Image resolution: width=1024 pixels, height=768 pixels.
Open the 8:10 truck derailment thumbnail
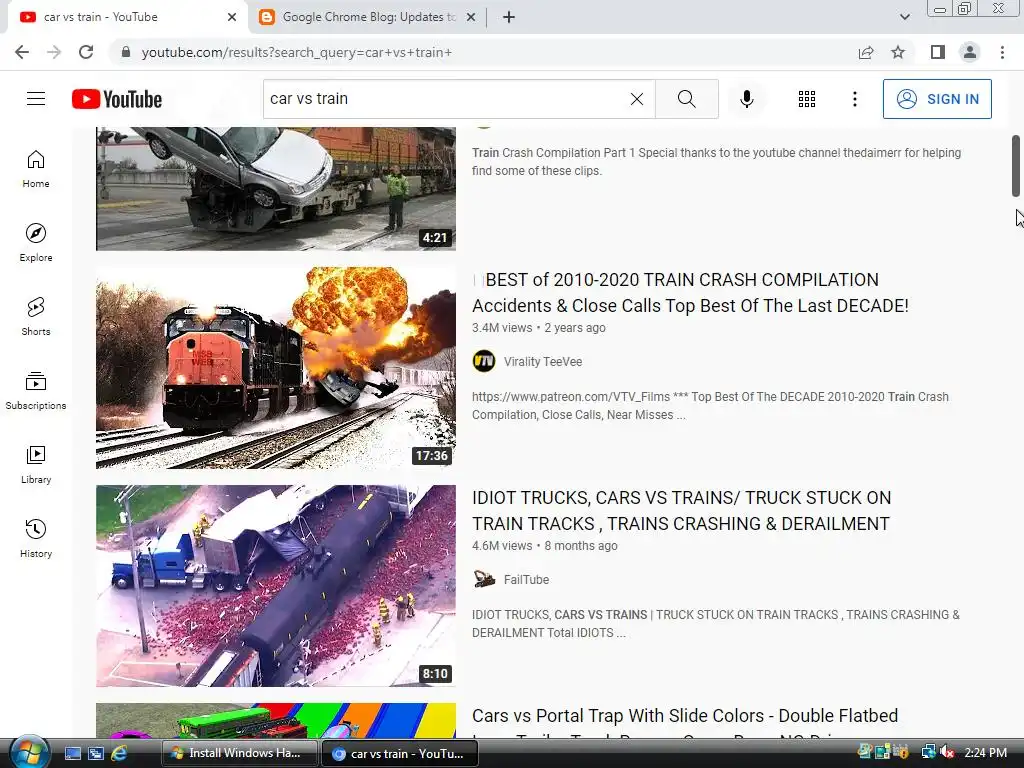click(276, 585)
